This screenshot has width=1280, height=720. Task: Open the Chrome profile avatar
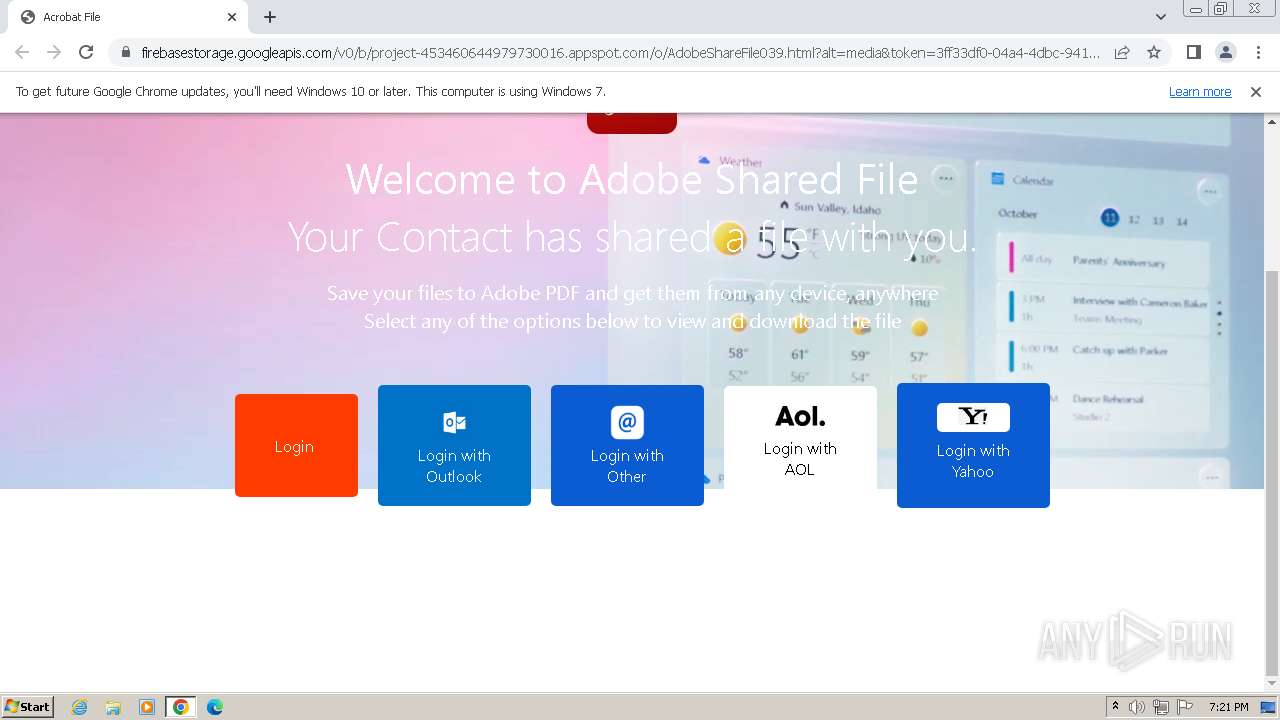(x=1225, y=52)
